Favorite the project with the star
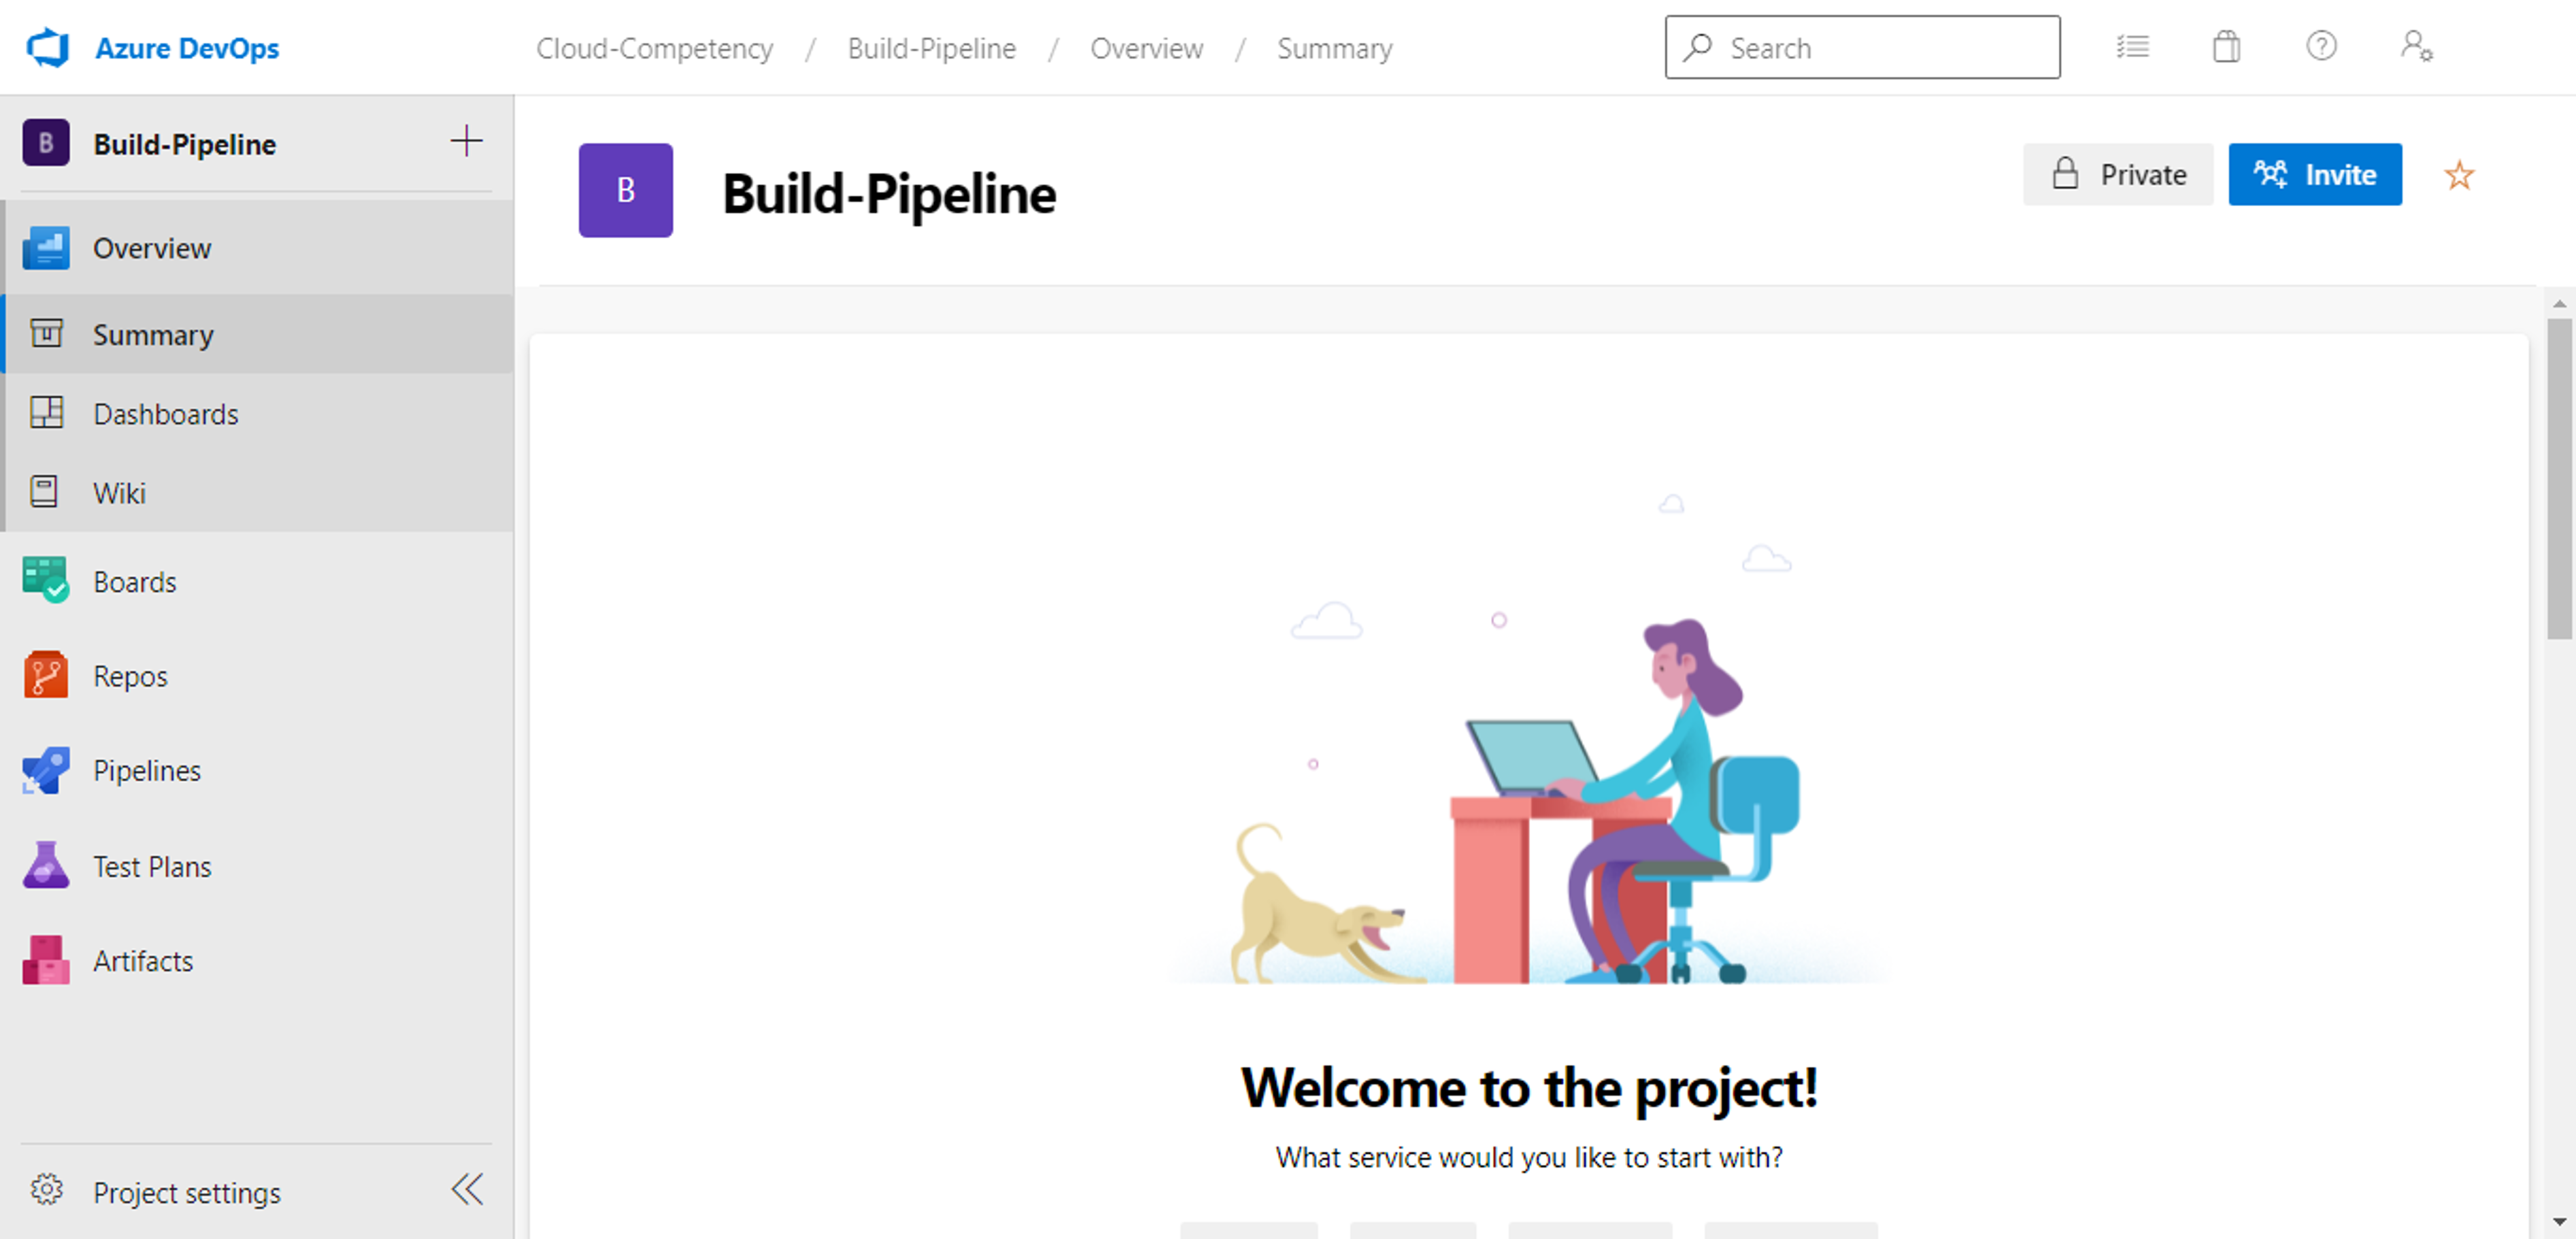 pos(2459,176)
